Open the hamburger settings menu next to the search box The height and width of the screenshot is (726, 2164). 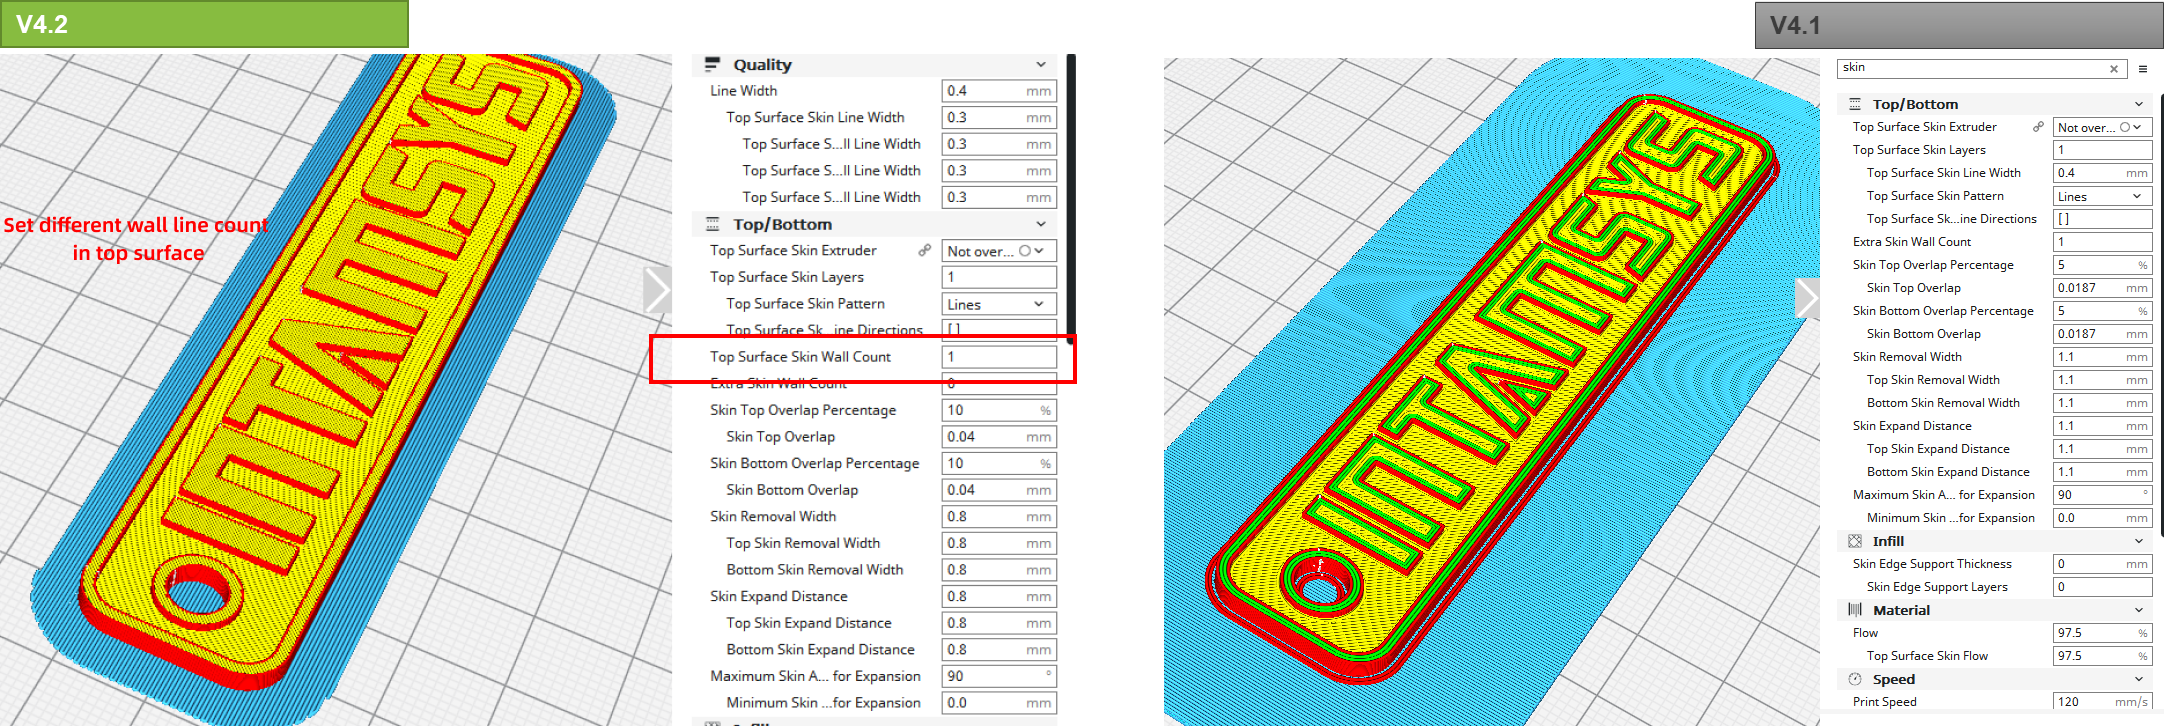(x=2143, y=69)
